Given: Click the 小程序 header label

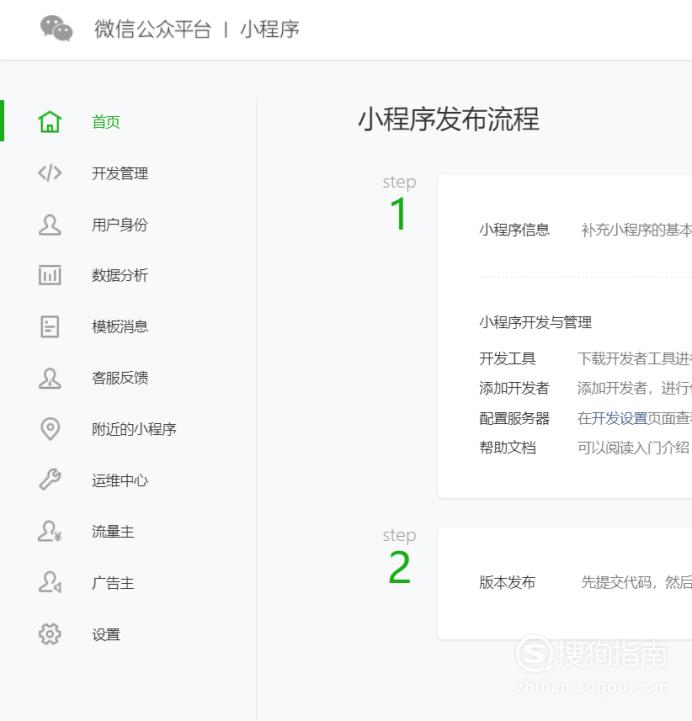Looking at the screenshot, I should coord(270,29).
